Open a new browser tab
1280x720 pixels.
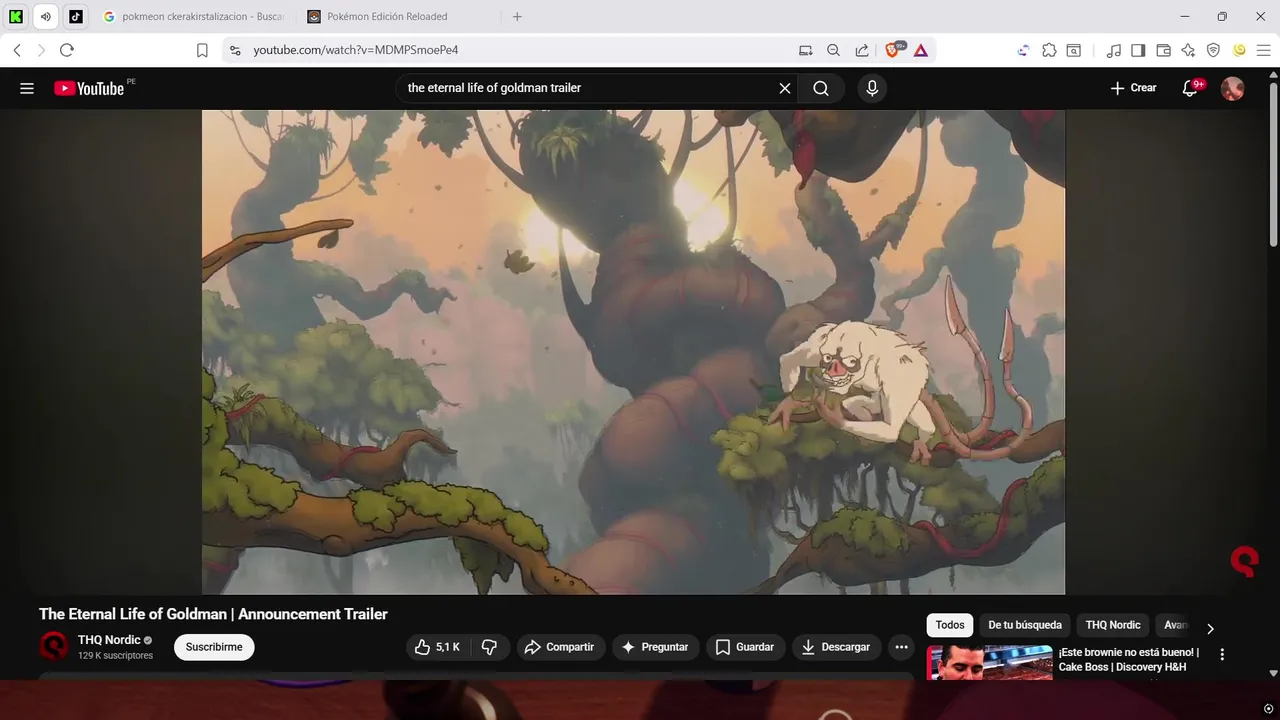pos(517,16)
